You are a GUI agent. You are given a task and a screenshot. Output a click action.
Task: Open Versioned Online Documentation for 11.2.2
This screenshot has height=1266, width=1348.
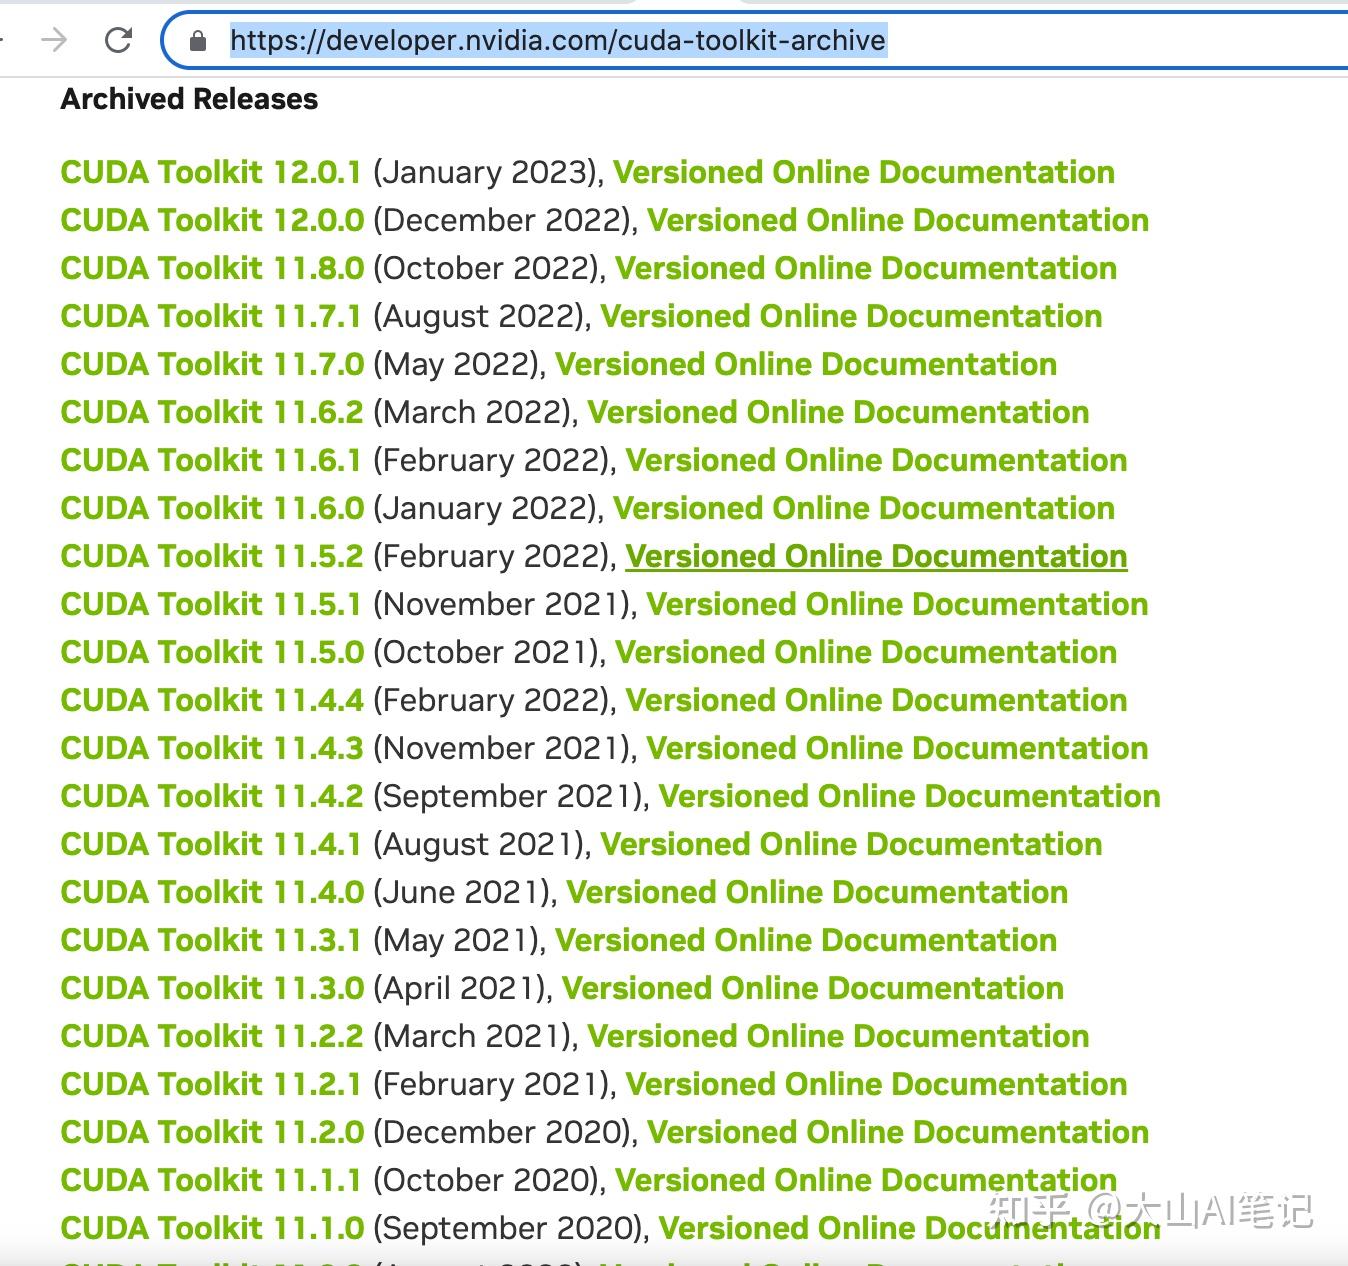[x=840, y=1036]
